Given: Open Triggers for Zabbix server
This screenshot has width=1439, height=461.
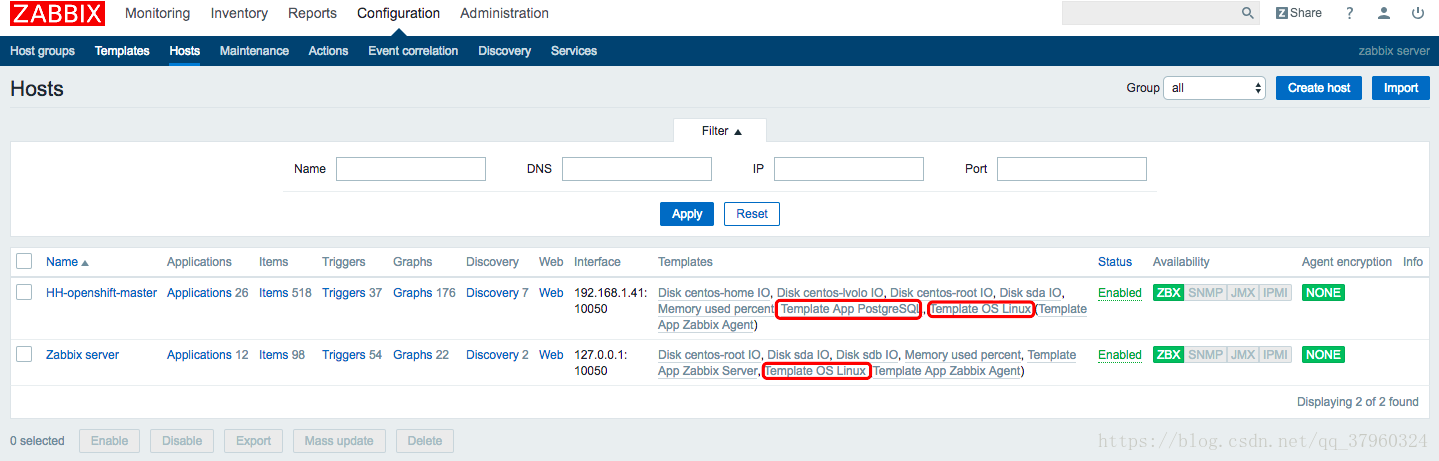Looking at the screenshot, I should tap(343, 355).
